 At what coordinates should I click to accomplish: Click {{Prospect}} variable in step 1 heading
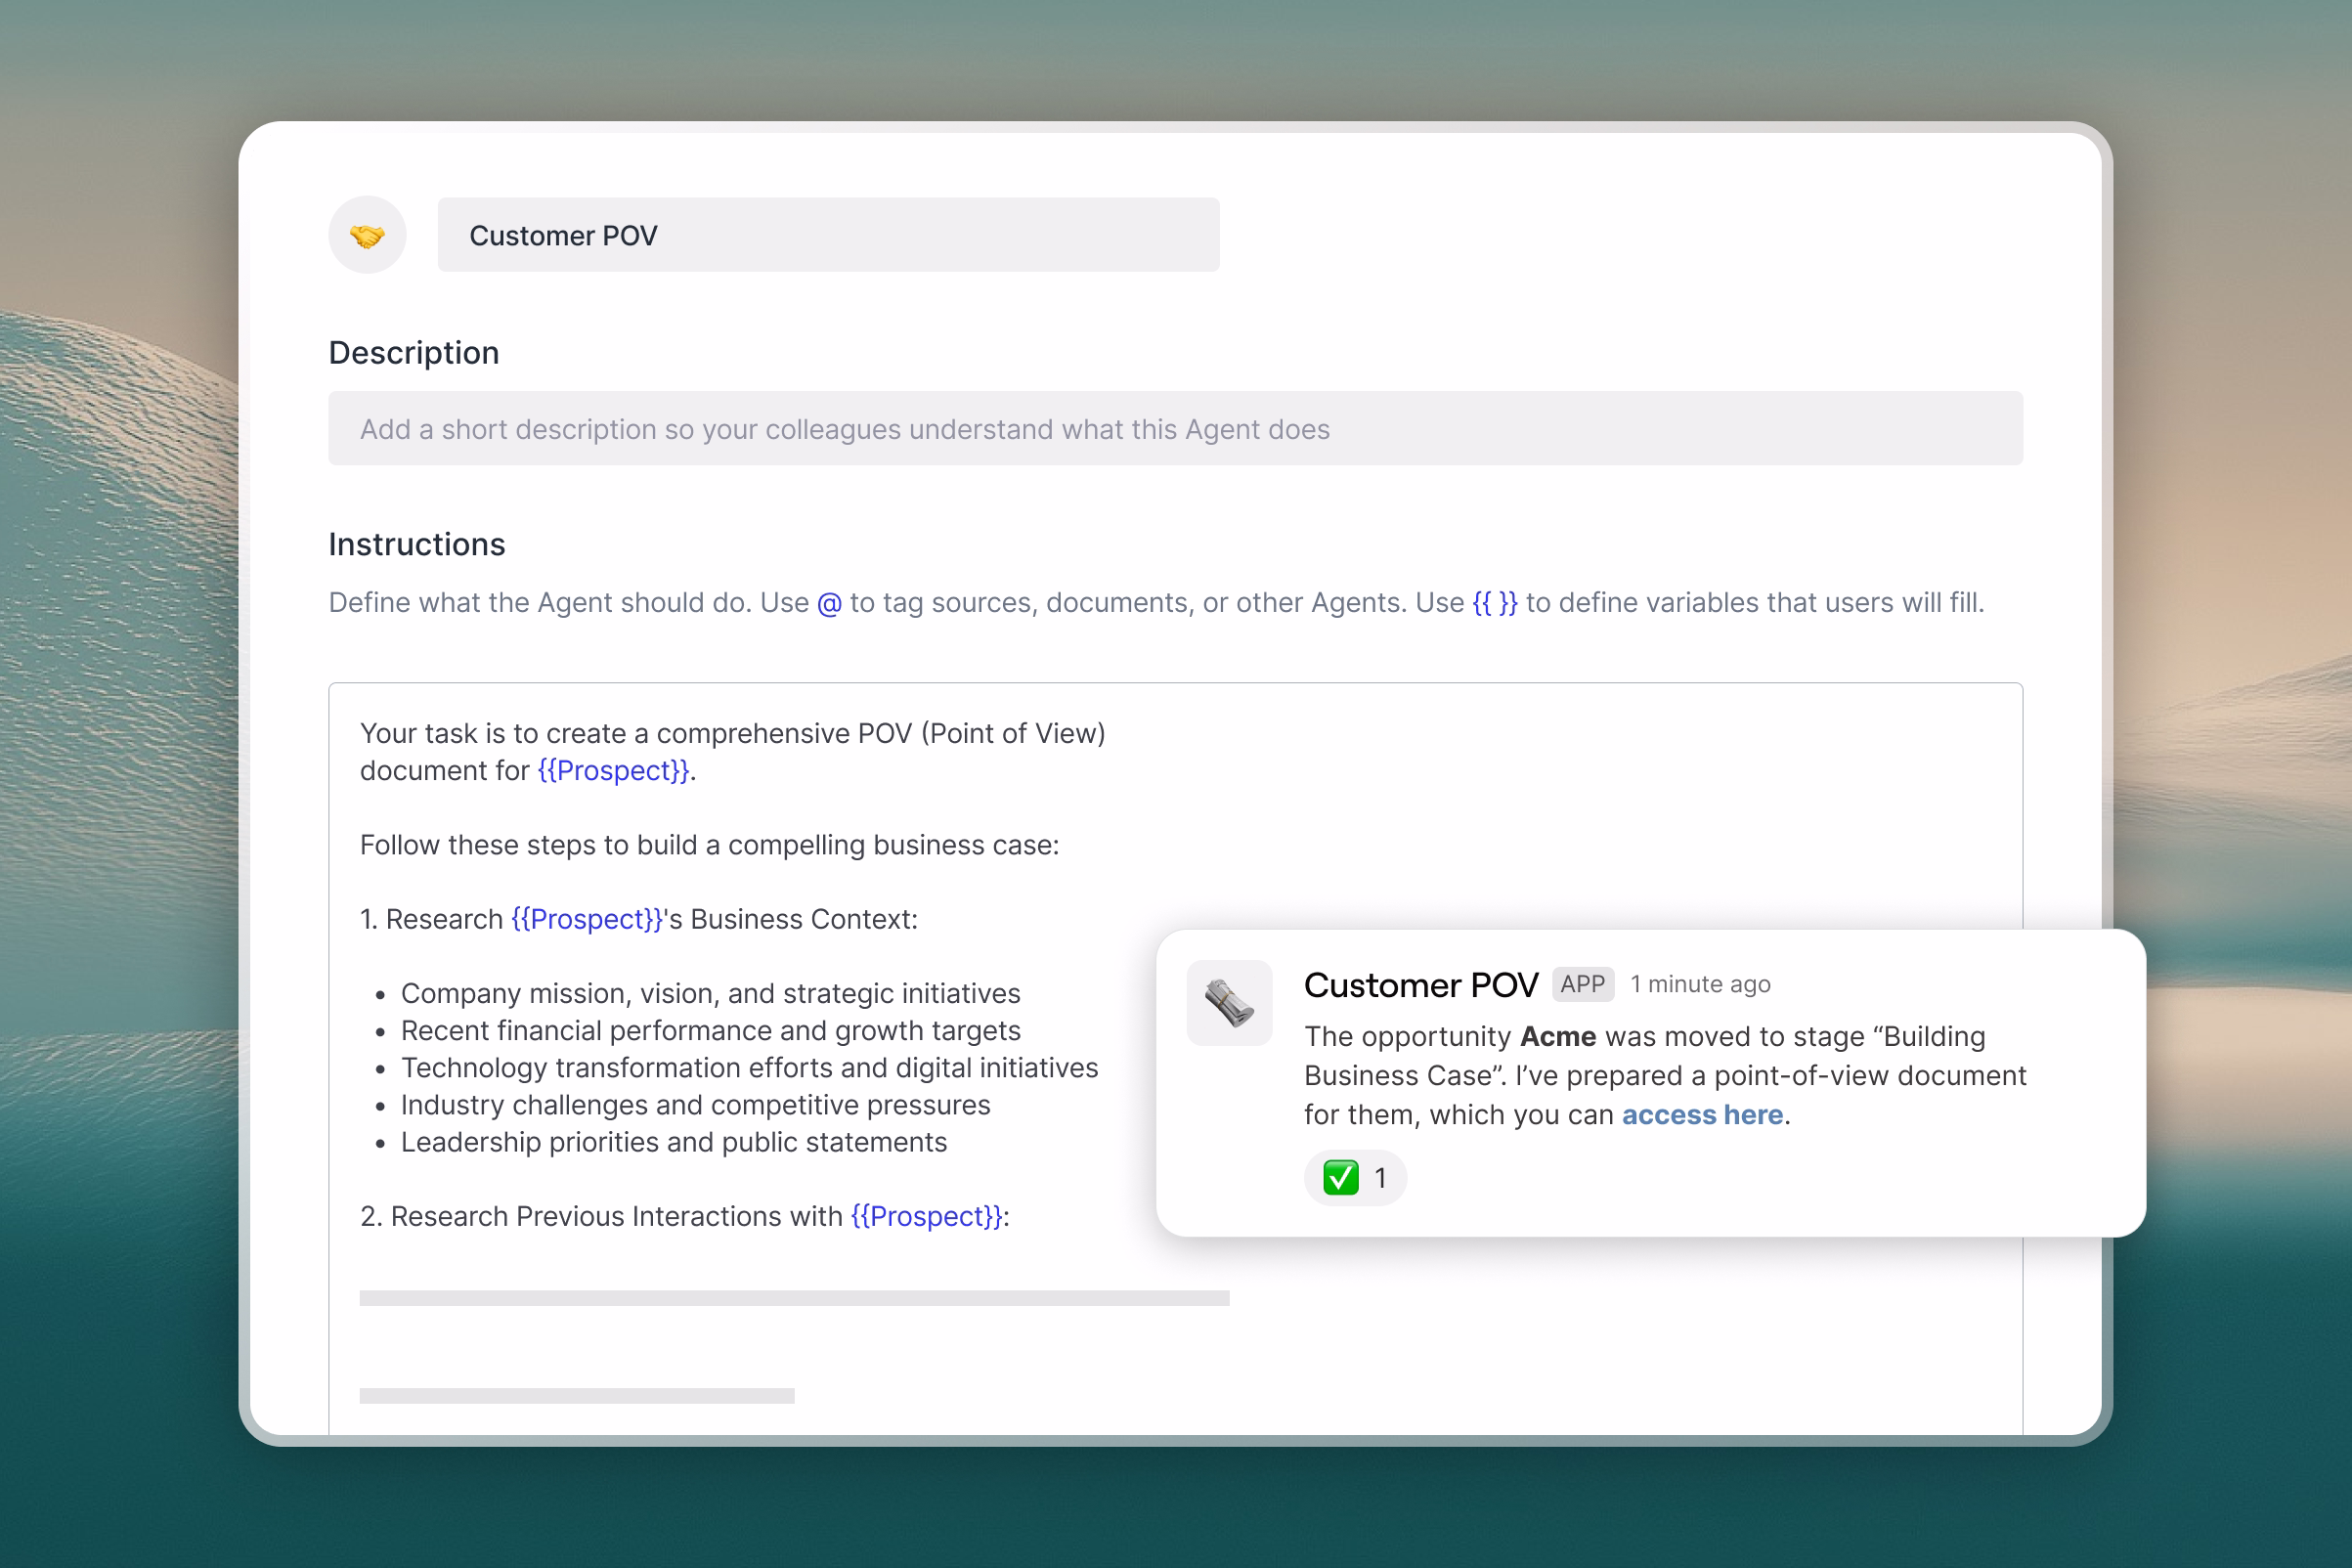coord(587,919)
